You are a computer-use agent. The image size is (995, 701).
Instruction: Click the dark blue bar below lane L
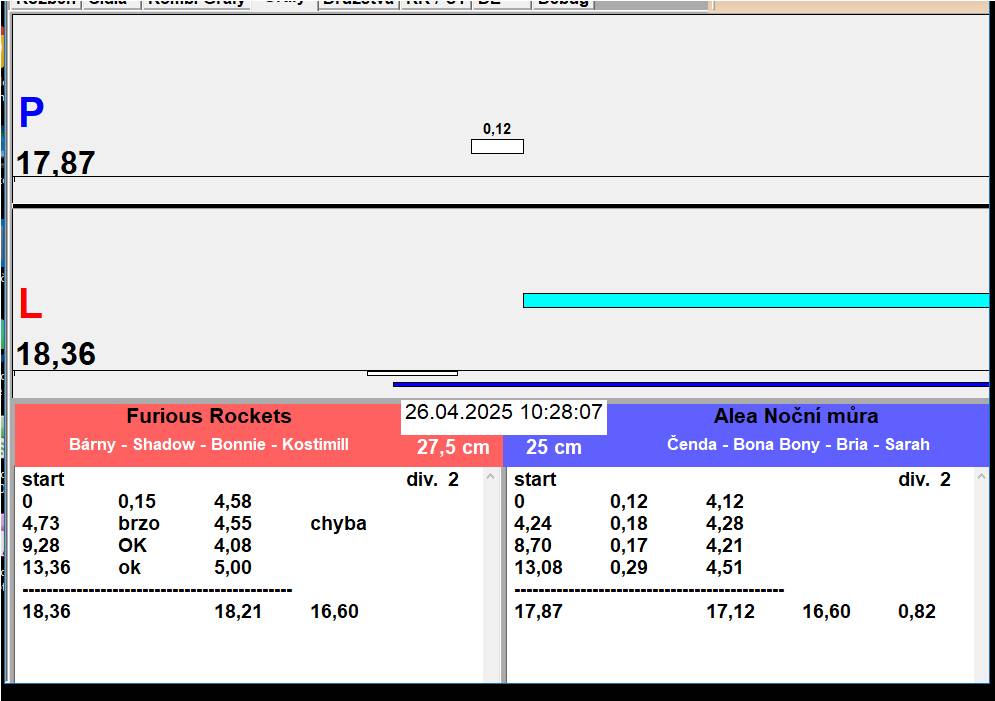[690, 384]
